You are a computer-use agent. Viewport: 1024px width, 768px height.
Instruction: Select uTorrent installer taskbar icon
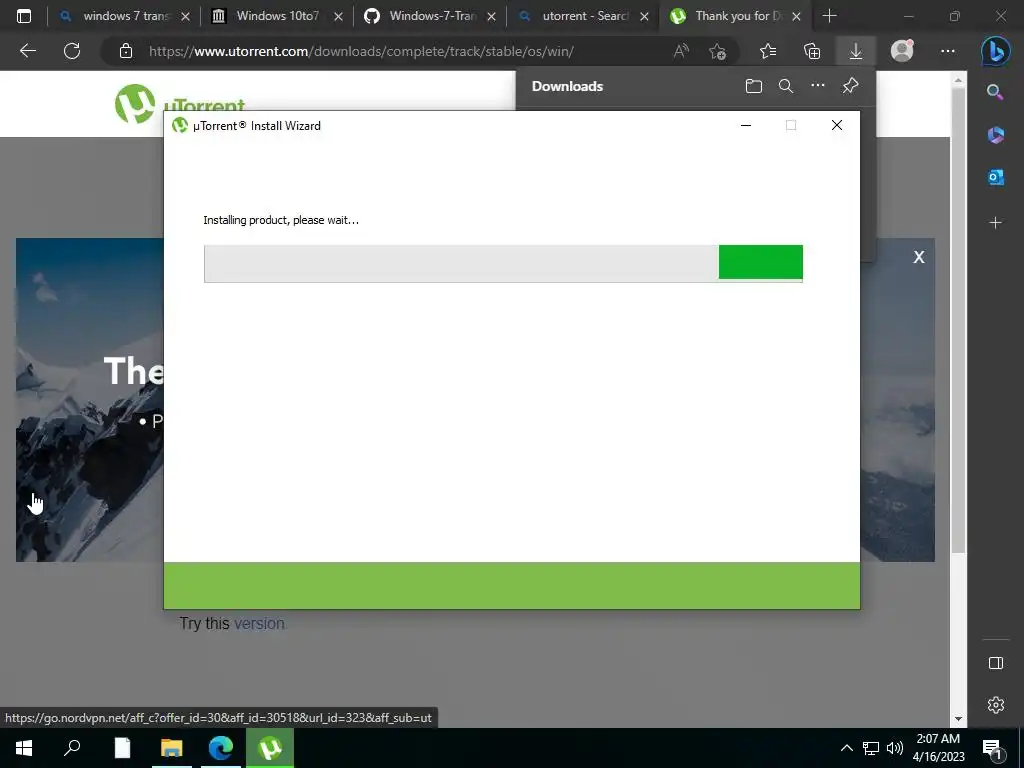(270, 748)
